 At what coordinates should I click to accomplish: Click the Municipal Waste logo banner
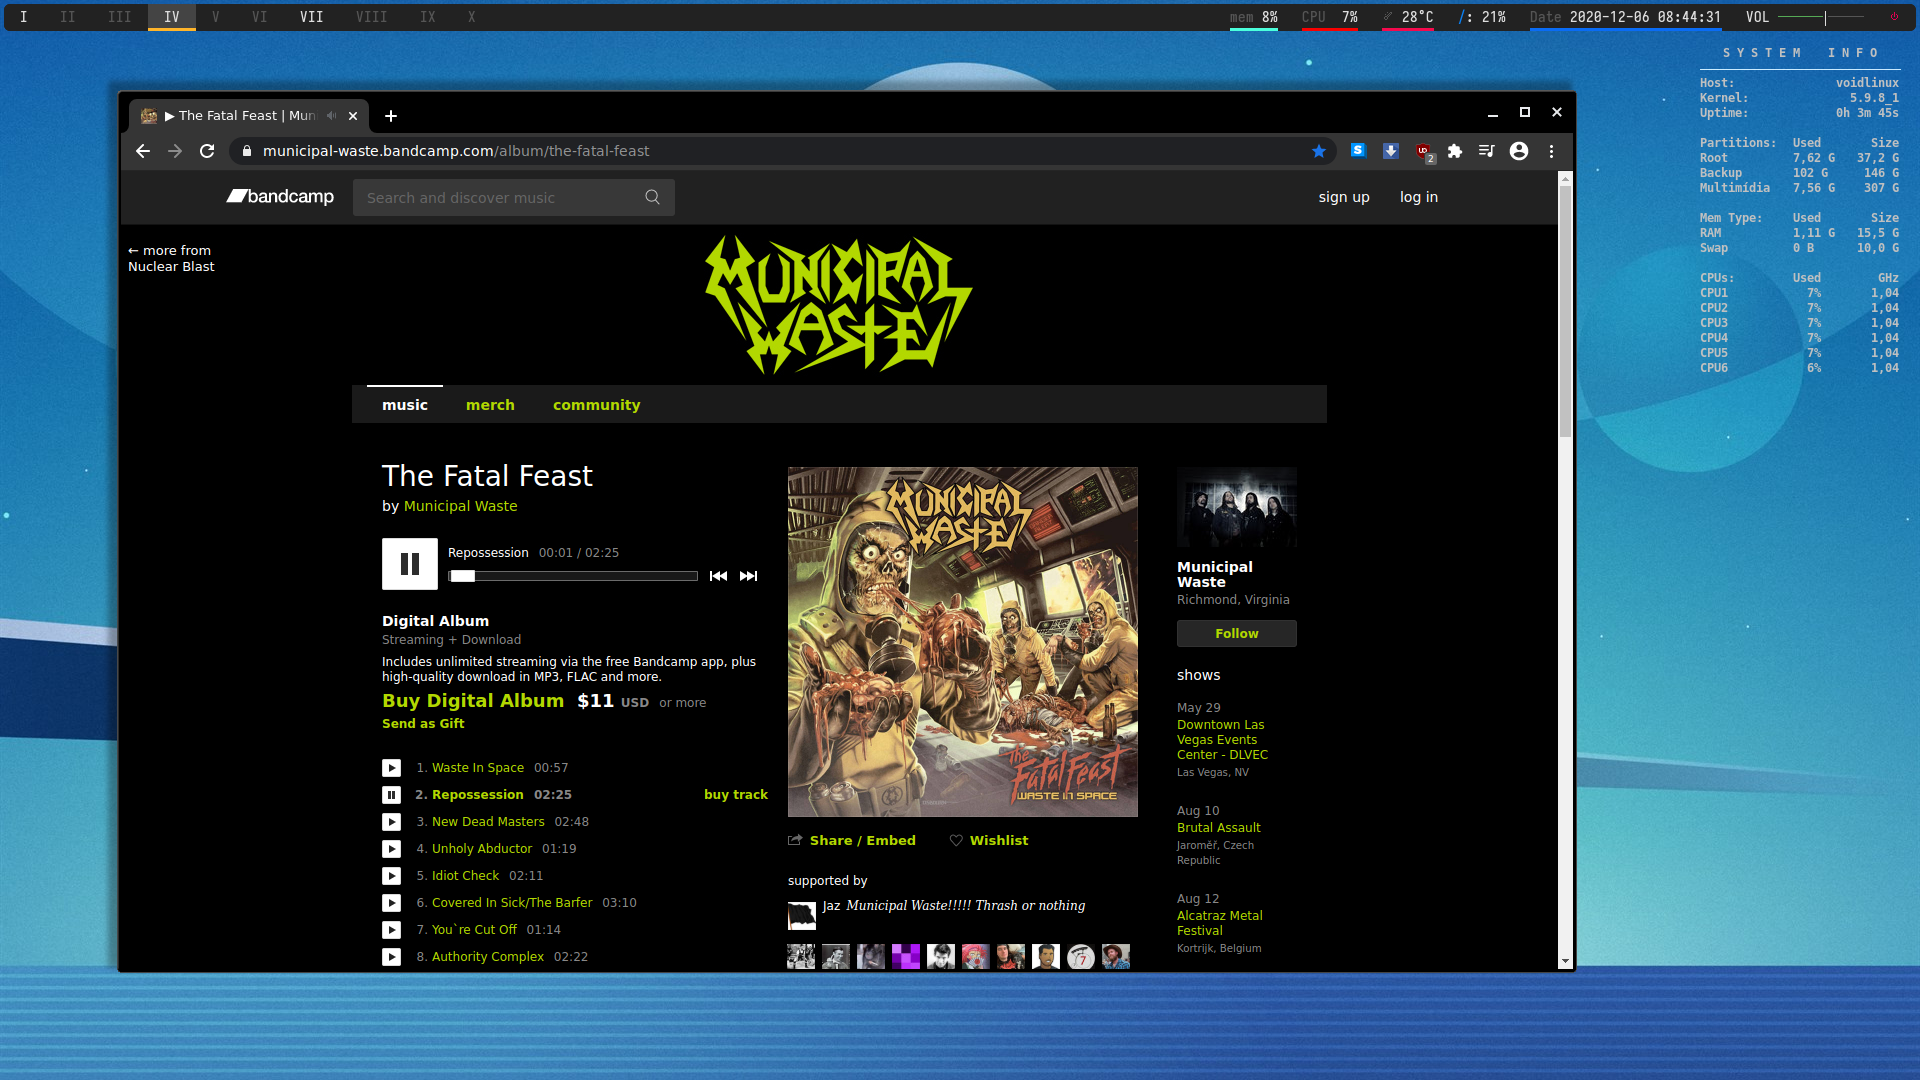tap(839, 305)
